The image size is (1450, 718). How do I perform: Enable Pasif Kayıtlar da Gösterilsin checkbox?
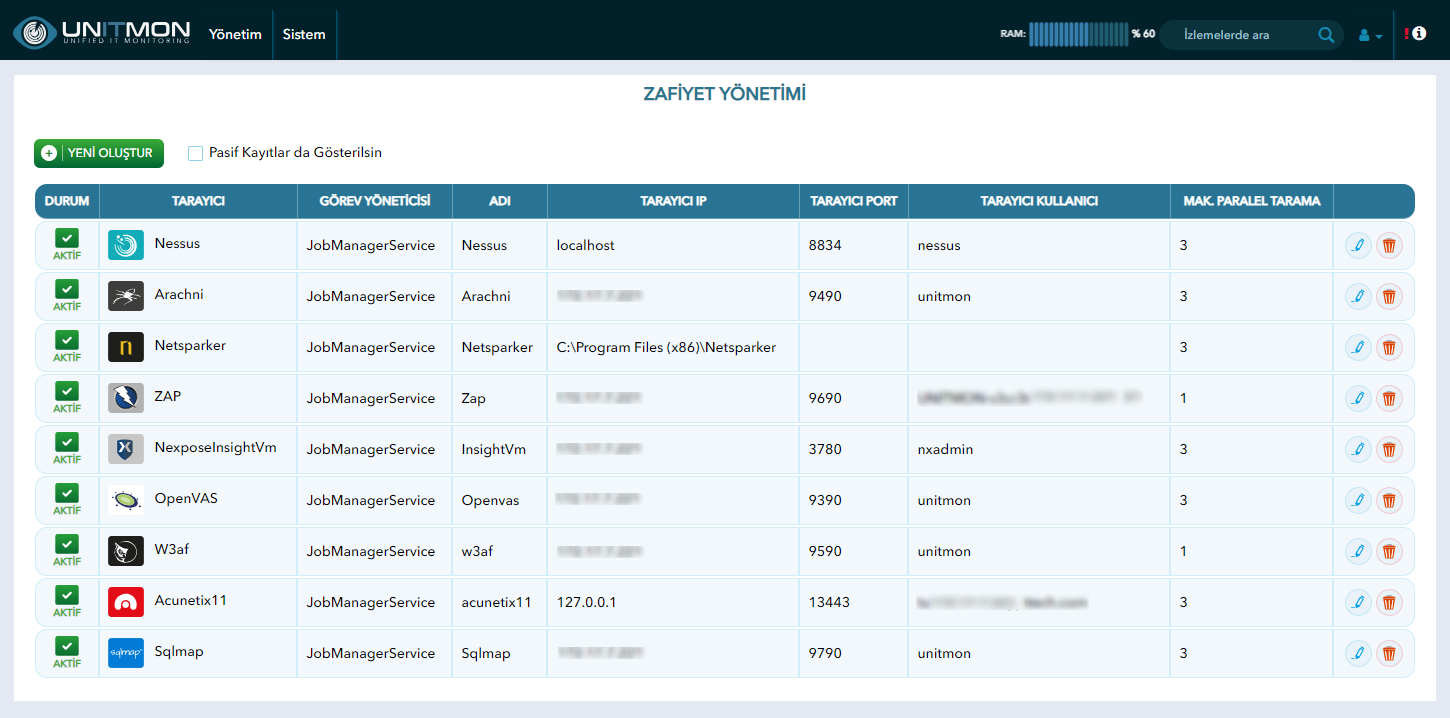196,153
